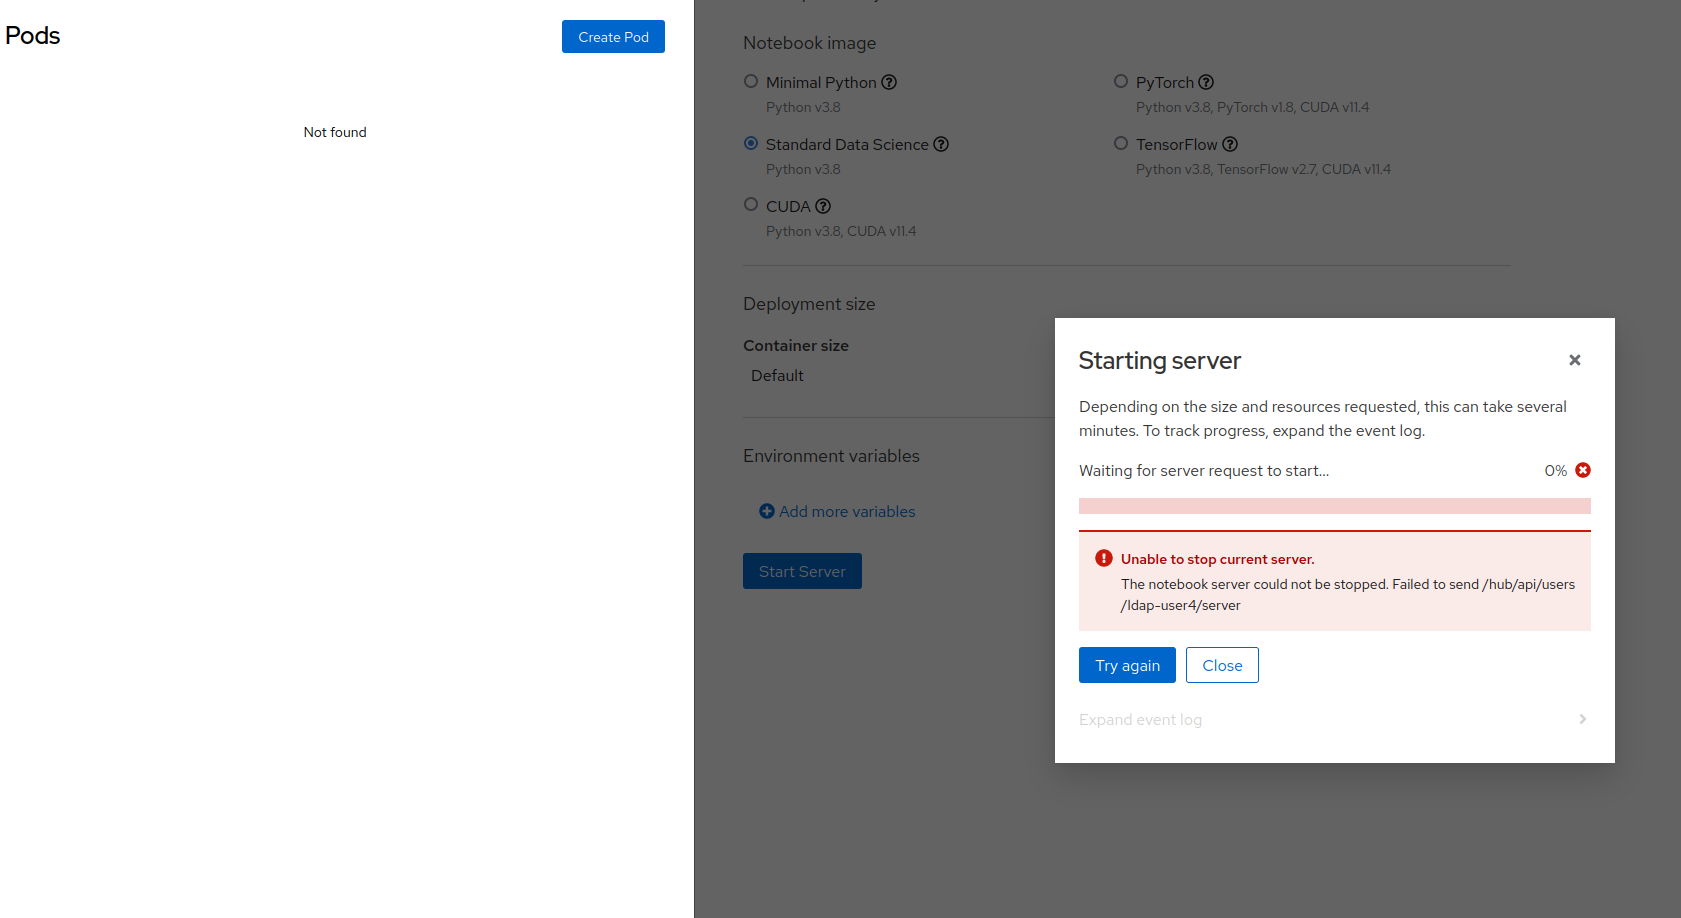Click the PyTorch help icon

point(1206,82)
